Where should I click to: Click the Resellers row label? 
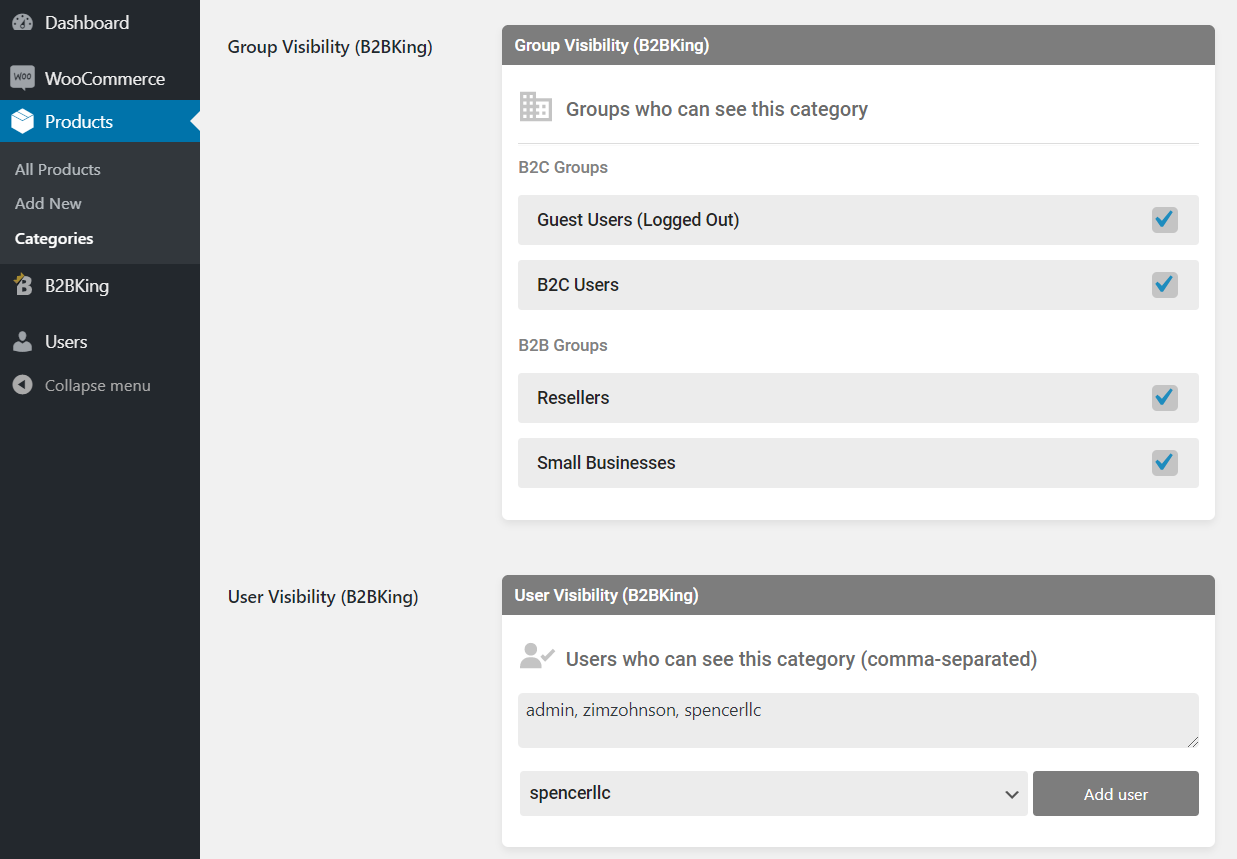click(x=573, y=398)
